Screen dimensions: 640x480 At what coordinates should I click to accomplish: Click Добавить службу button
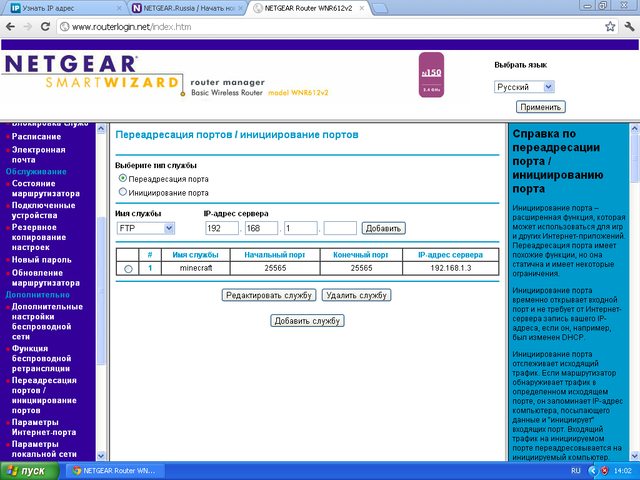pos(307,321)
